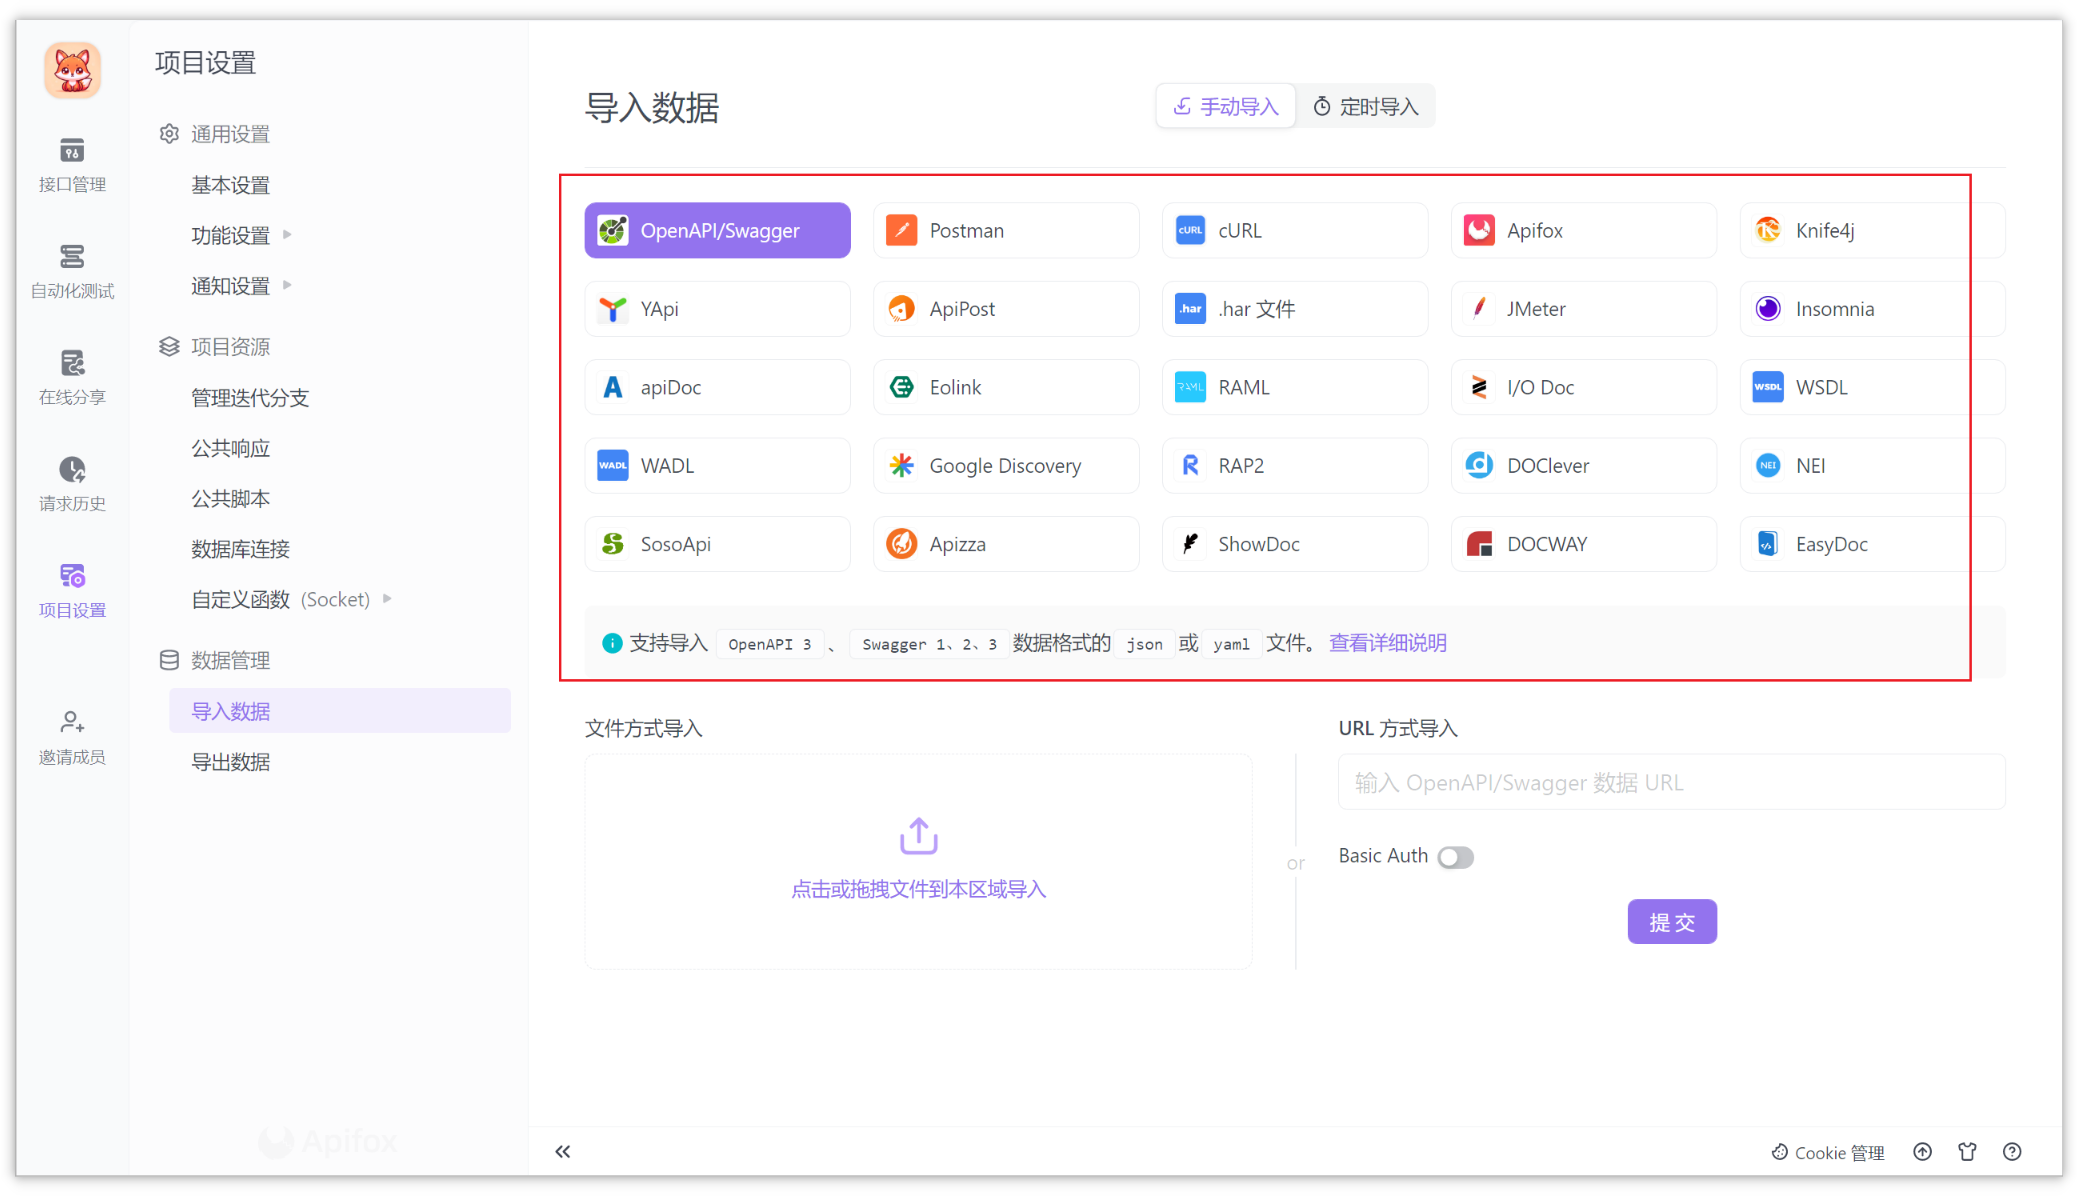Click the help question-mark icon
Image resolution: width=2086 pixels, height=1199 pixels.
[x=2013, y=1152]
